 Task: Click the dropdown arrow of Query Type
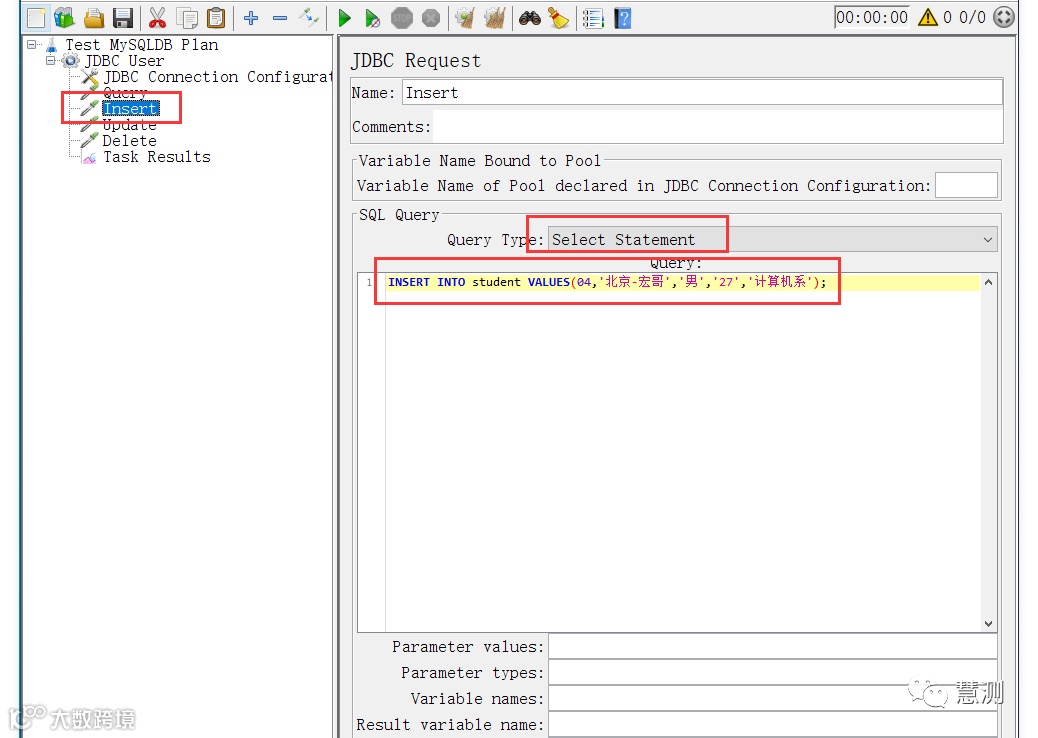click(988, 240)
